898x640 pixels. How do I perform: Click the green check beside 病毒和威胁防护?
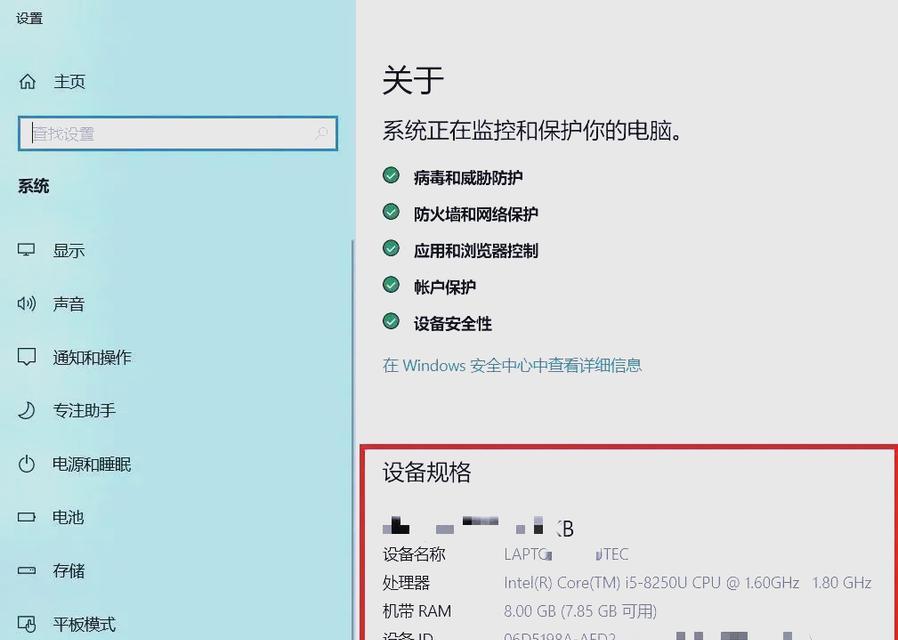click(391, 176)
